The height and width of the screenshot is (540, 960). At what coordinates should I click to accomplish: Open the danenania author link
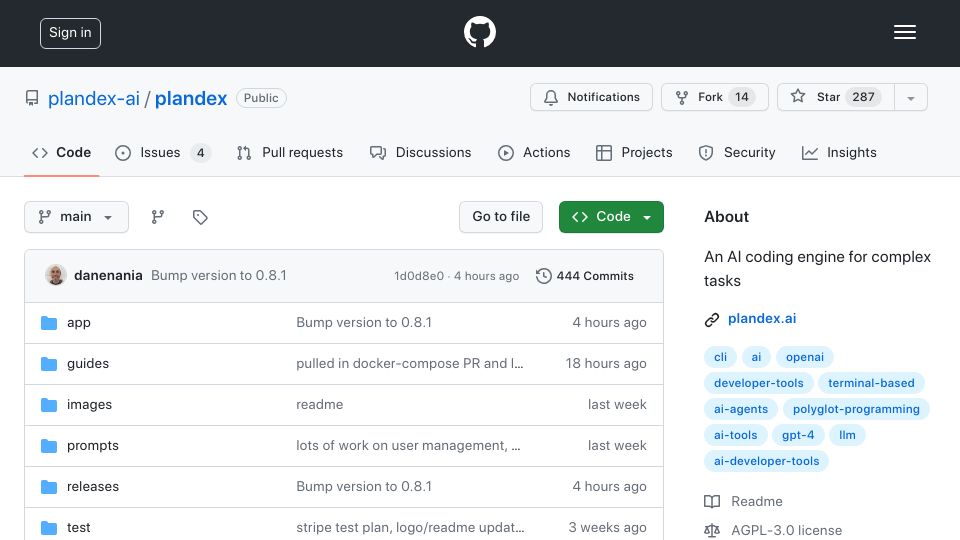coord(108,276)
